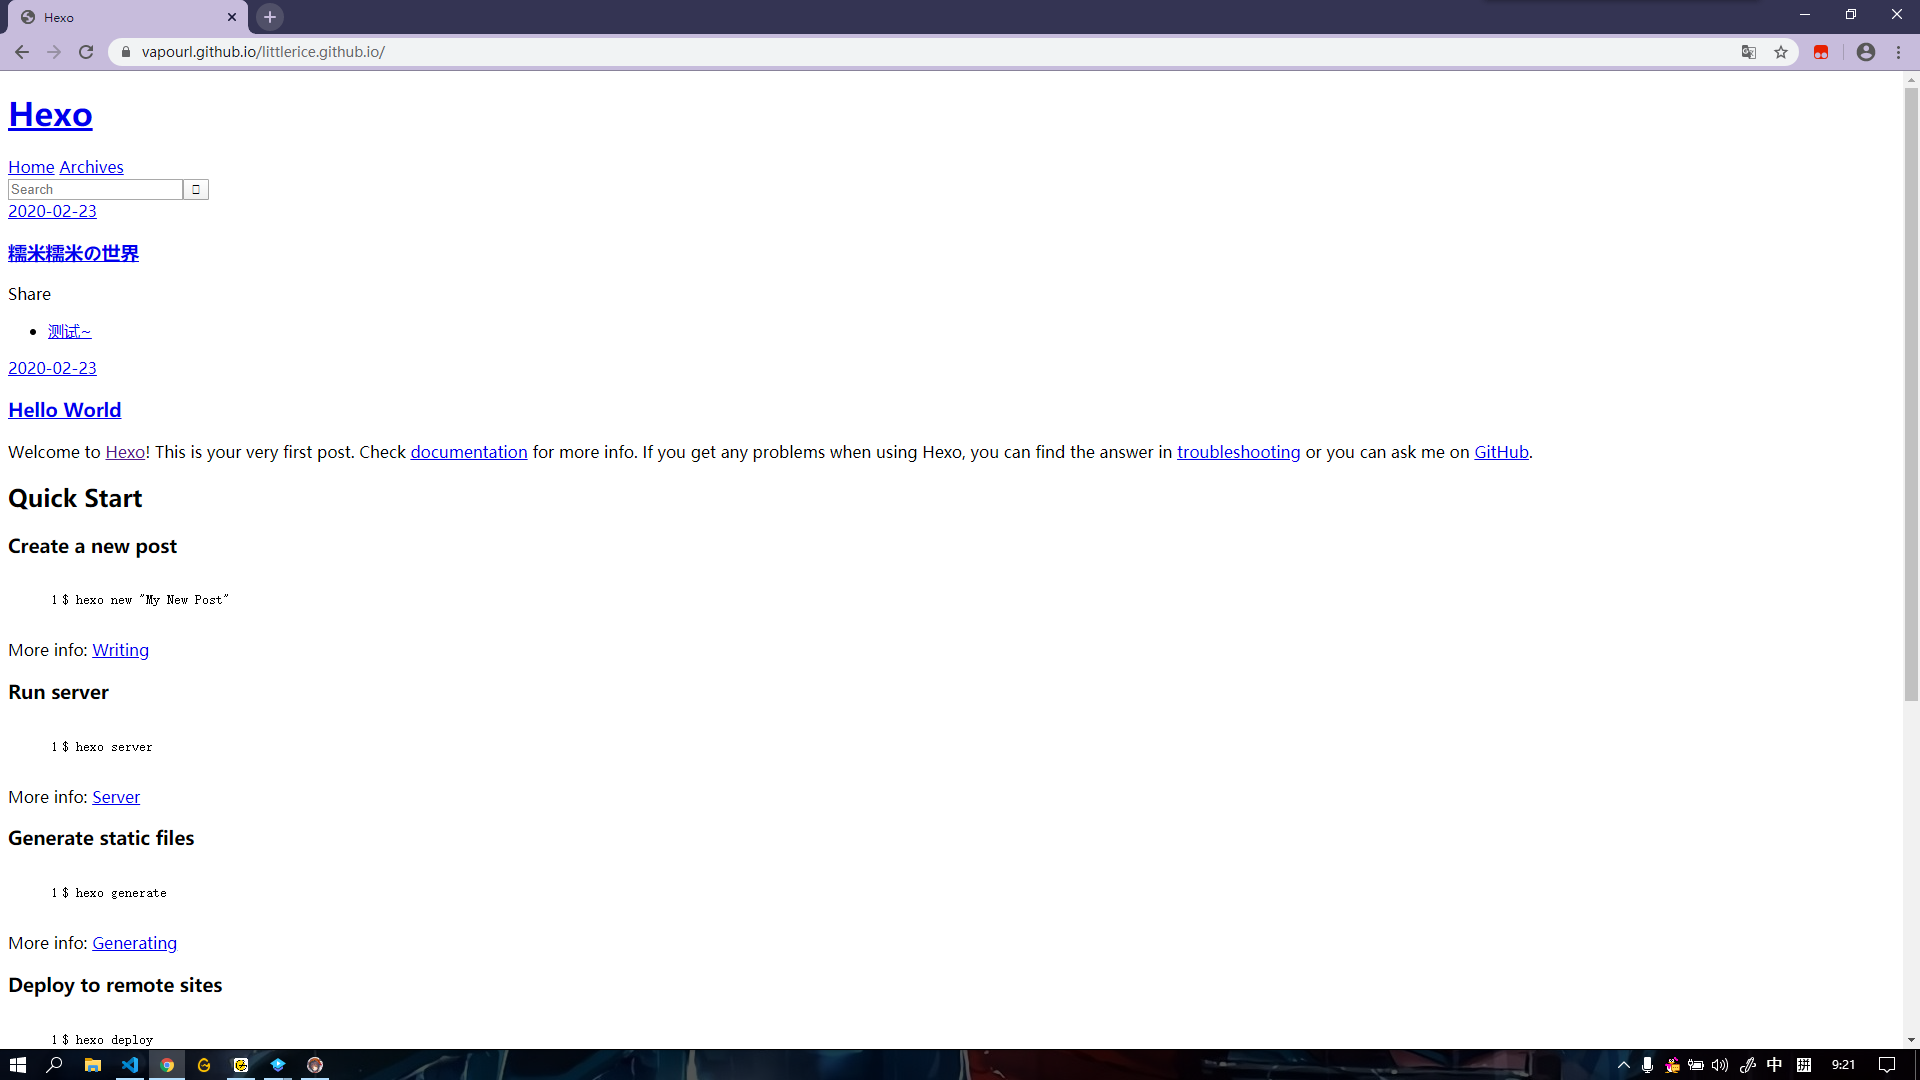Go back with the browser back arrow

tap(22, 52)
